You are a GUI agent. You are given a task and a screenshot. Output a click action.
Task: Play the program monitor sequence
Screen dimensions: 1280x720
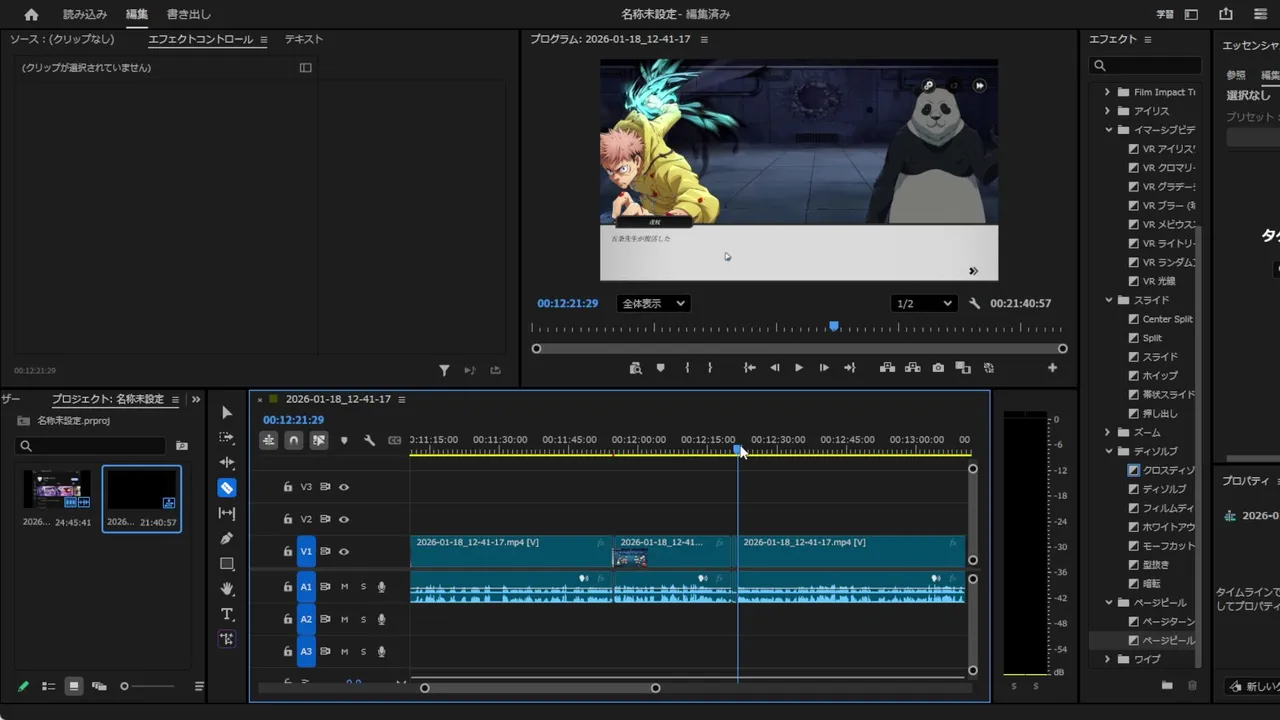click(x=798, y=368)
